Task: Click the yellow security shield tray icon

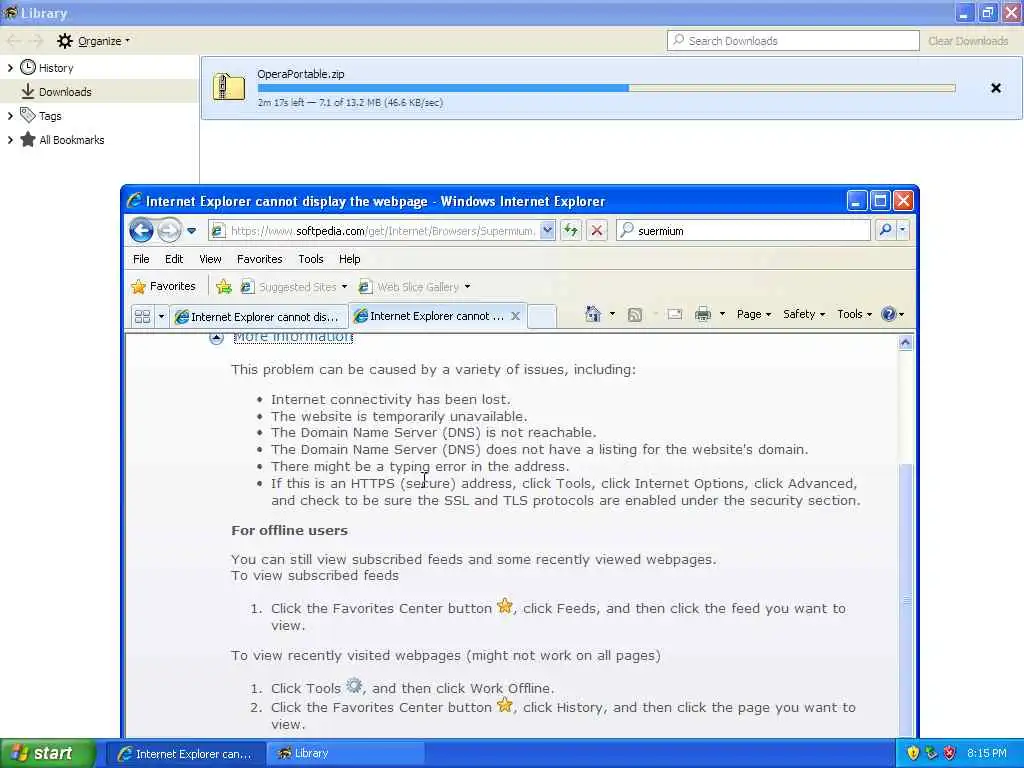Action: pos(913,753)
